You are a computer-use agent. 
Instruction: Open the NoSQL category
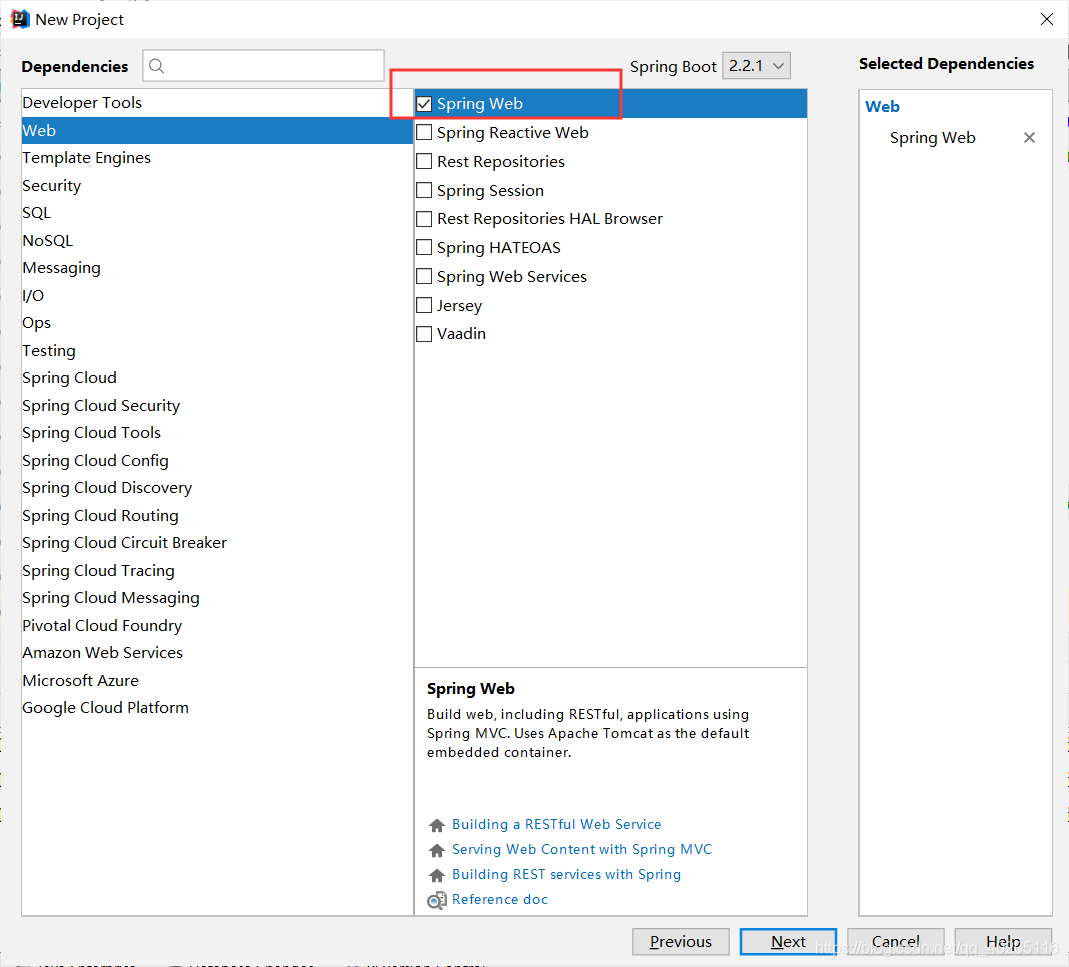point(217,240)
